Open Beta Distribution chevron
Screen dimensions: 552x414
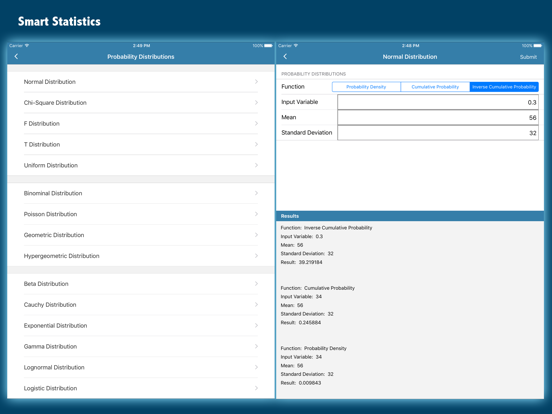[256, 283]
